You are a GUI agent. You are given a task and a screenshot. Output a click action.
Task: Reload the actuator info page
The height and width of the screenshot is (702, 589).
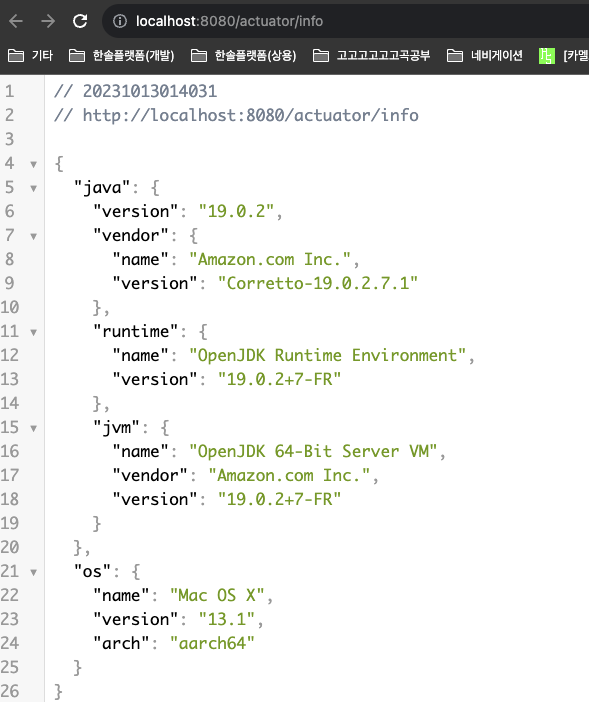coord(80,21)
